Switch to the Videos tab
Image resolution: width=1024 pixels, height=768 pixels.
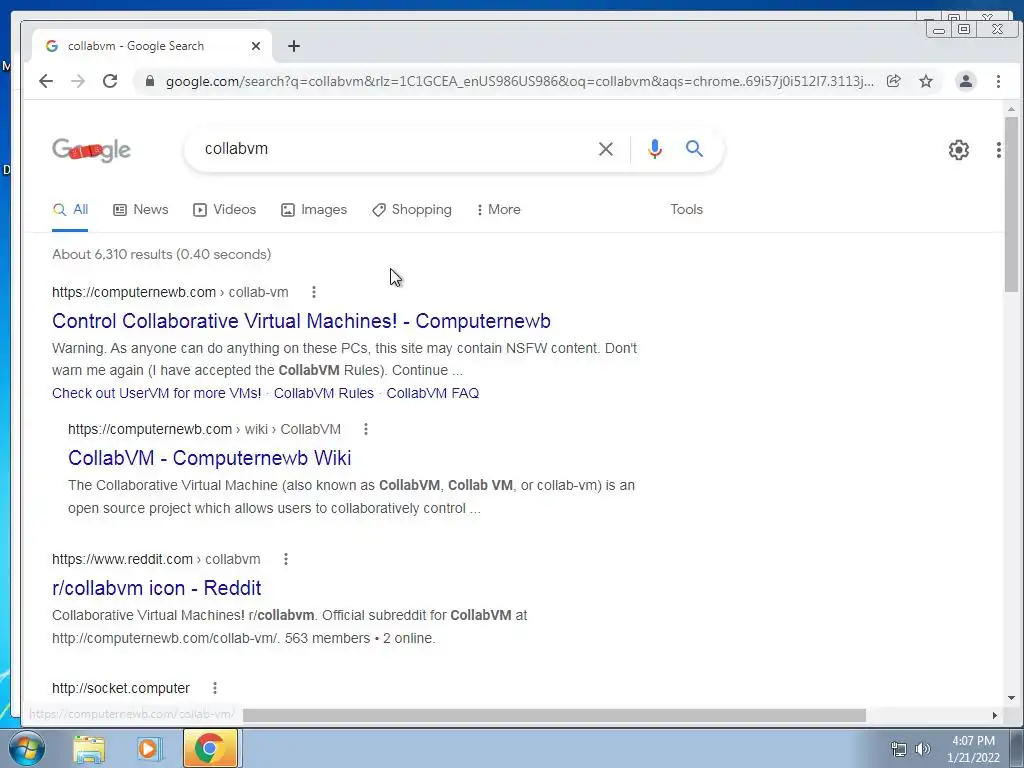tap(224, 210)
